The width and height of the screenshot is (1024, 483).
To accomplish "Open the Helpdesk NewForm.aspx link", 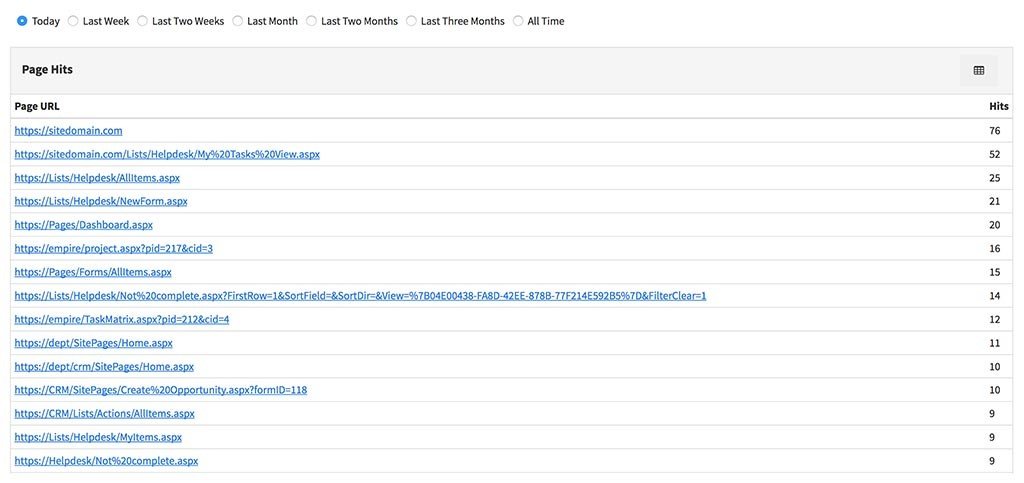I will 101,201.
